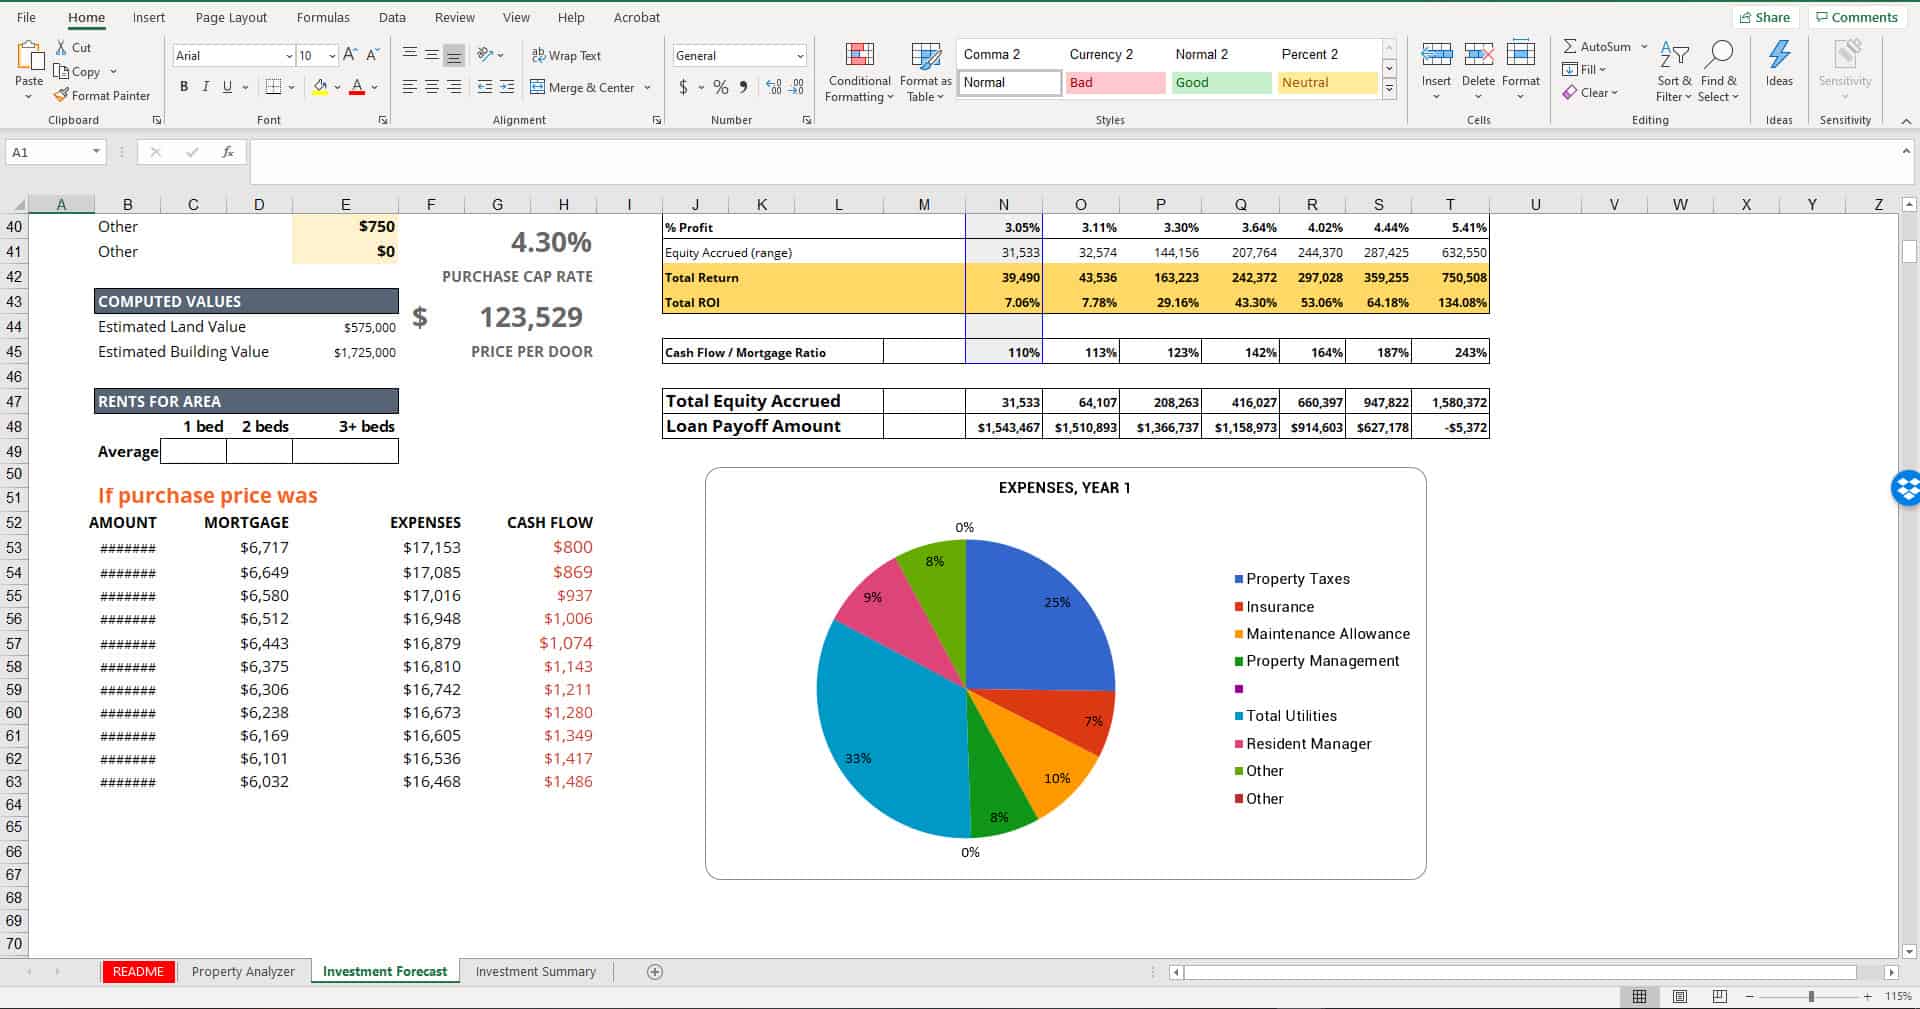1920x1009 pixels.
Task: Open the font size dropdown
Action: tap(331, 55)
